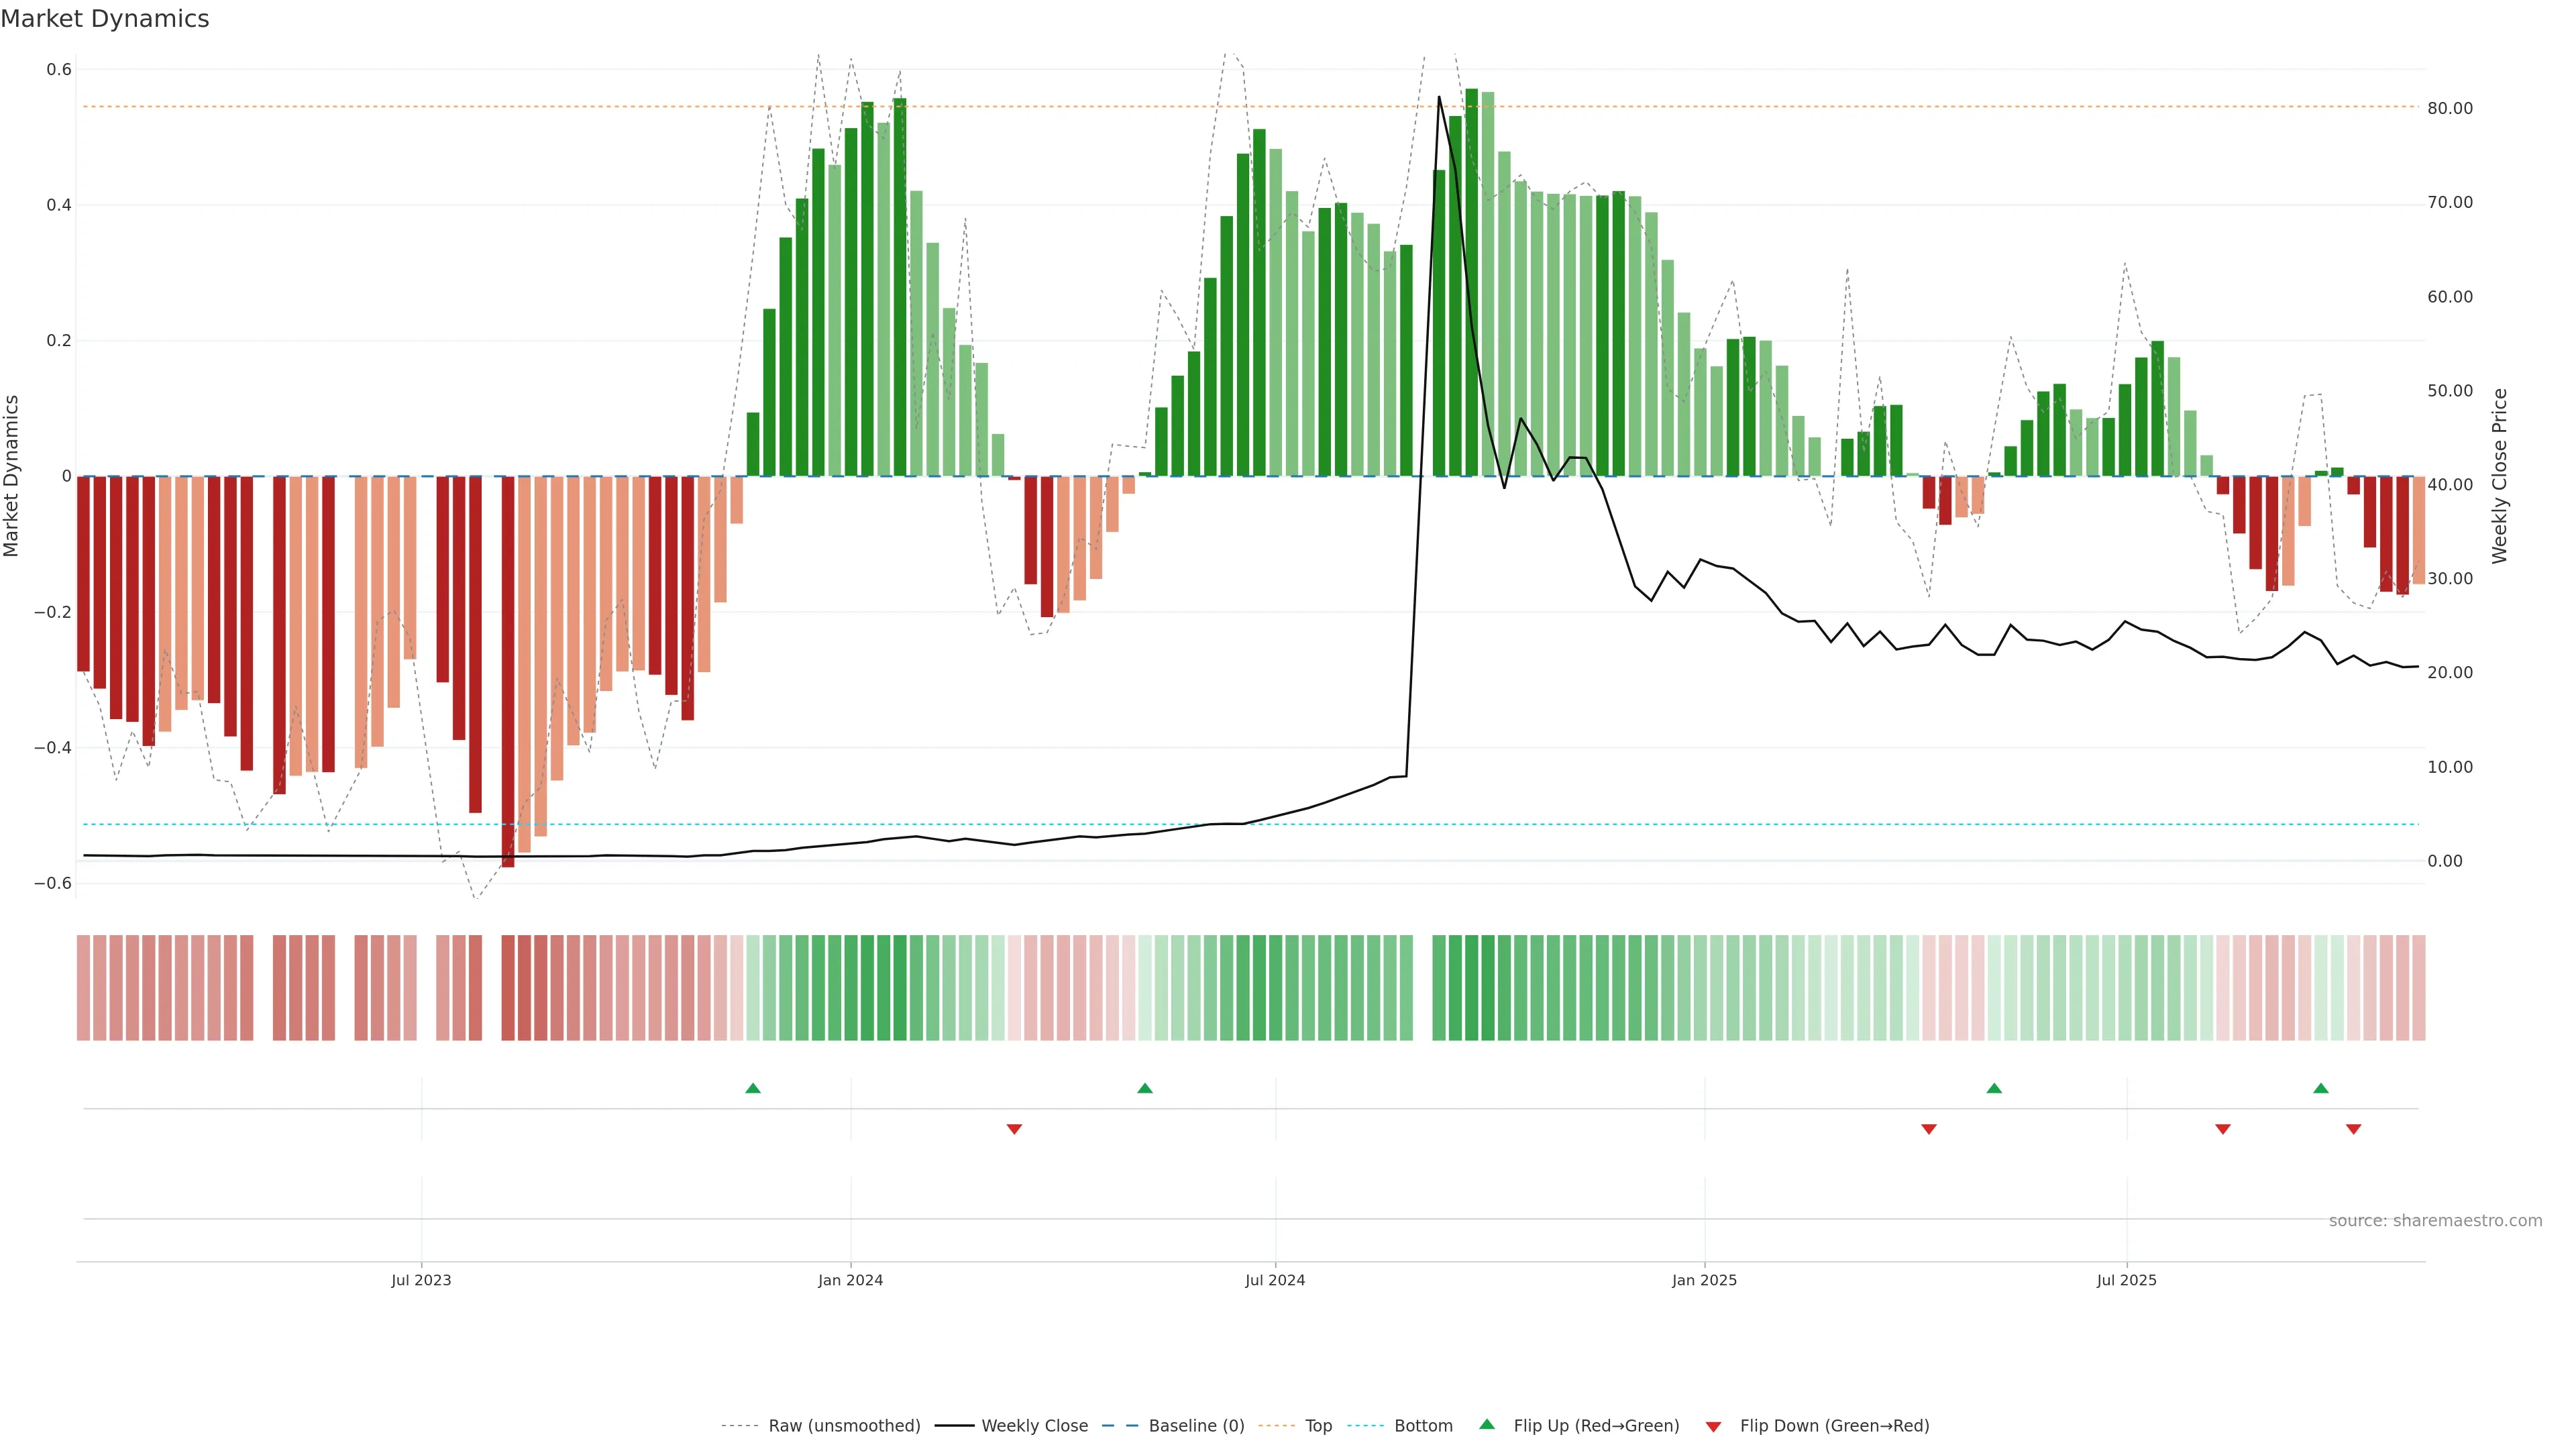Toggle the Baseline (0) legend entry
2576x1449 pixels.
(1196, 1426)
